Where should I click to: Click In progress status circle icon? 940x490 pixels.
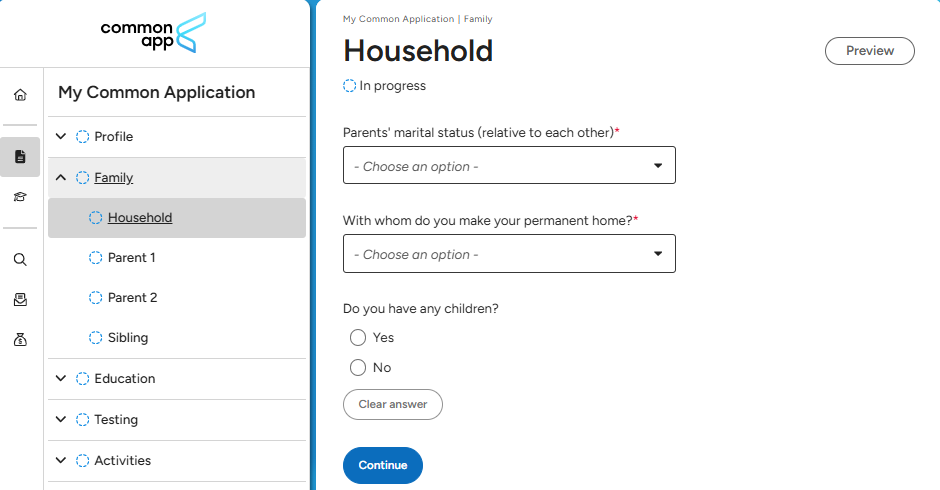click(x=350, y=86)
